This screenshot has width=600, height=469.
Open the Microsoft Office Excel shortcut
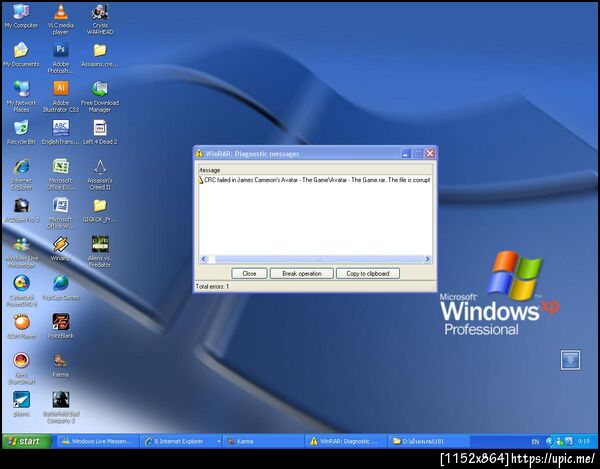click(60, 174)
